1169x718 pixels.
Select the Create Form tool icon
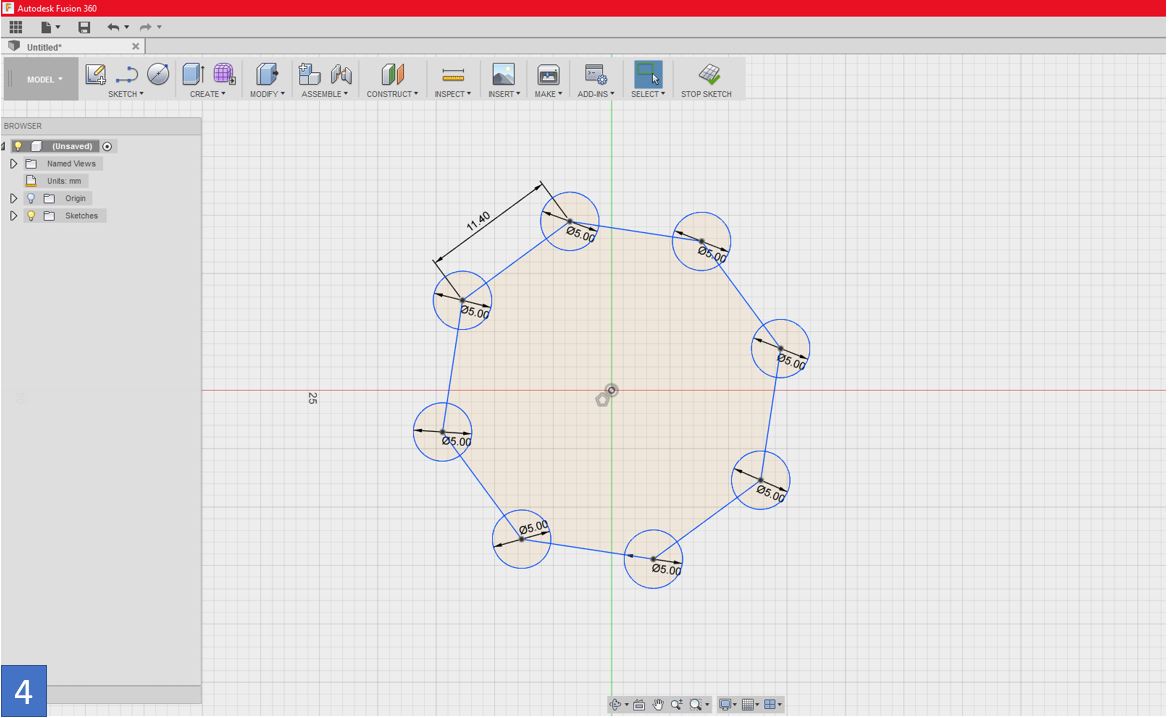224,74
